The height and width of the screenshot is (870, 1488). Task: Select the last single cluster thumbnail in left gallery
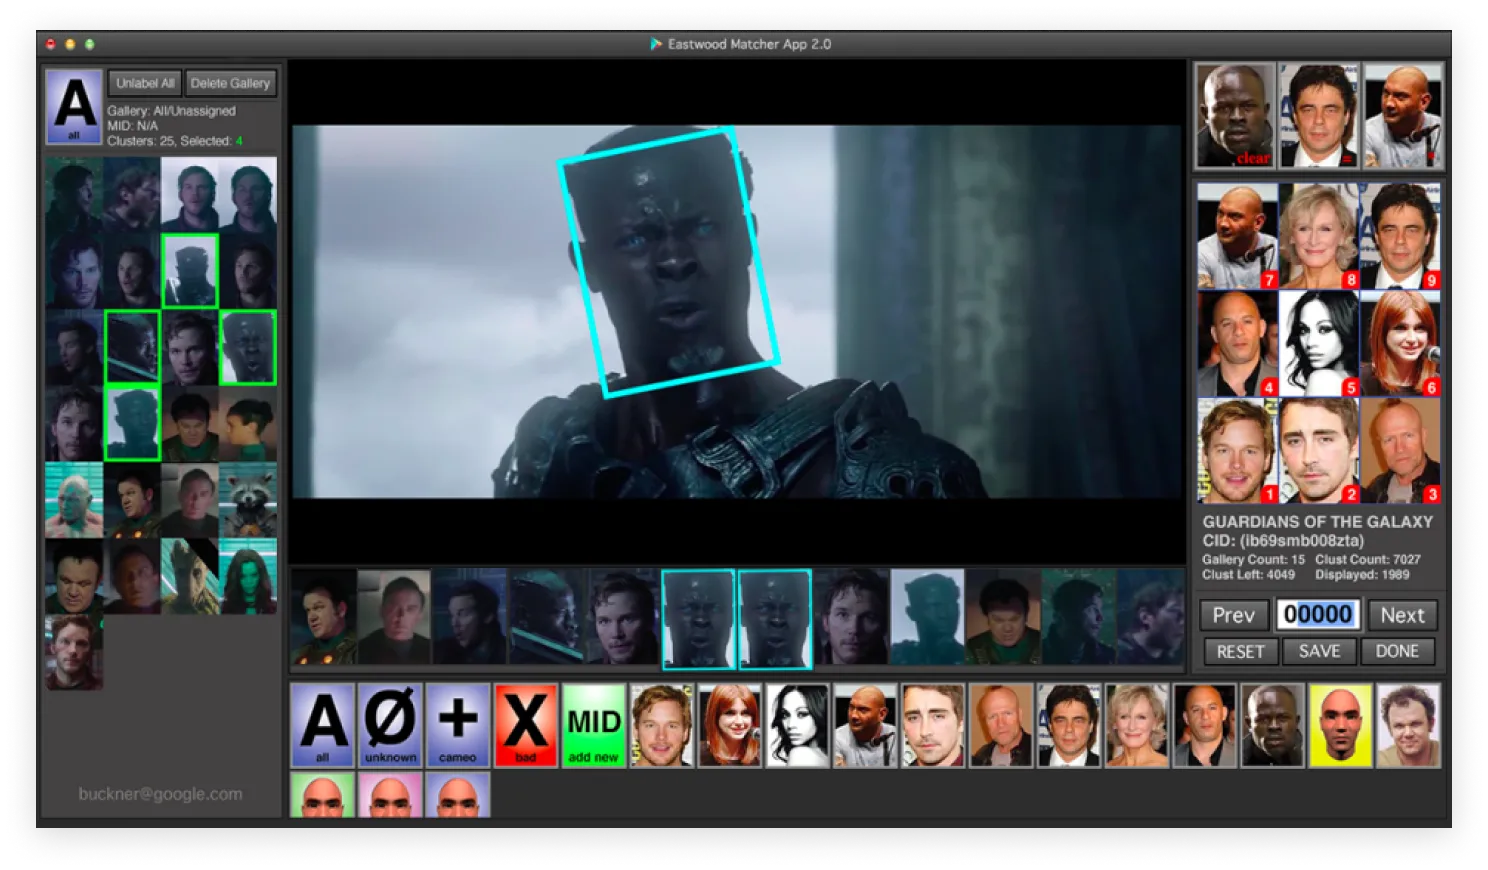pos(73,652)
